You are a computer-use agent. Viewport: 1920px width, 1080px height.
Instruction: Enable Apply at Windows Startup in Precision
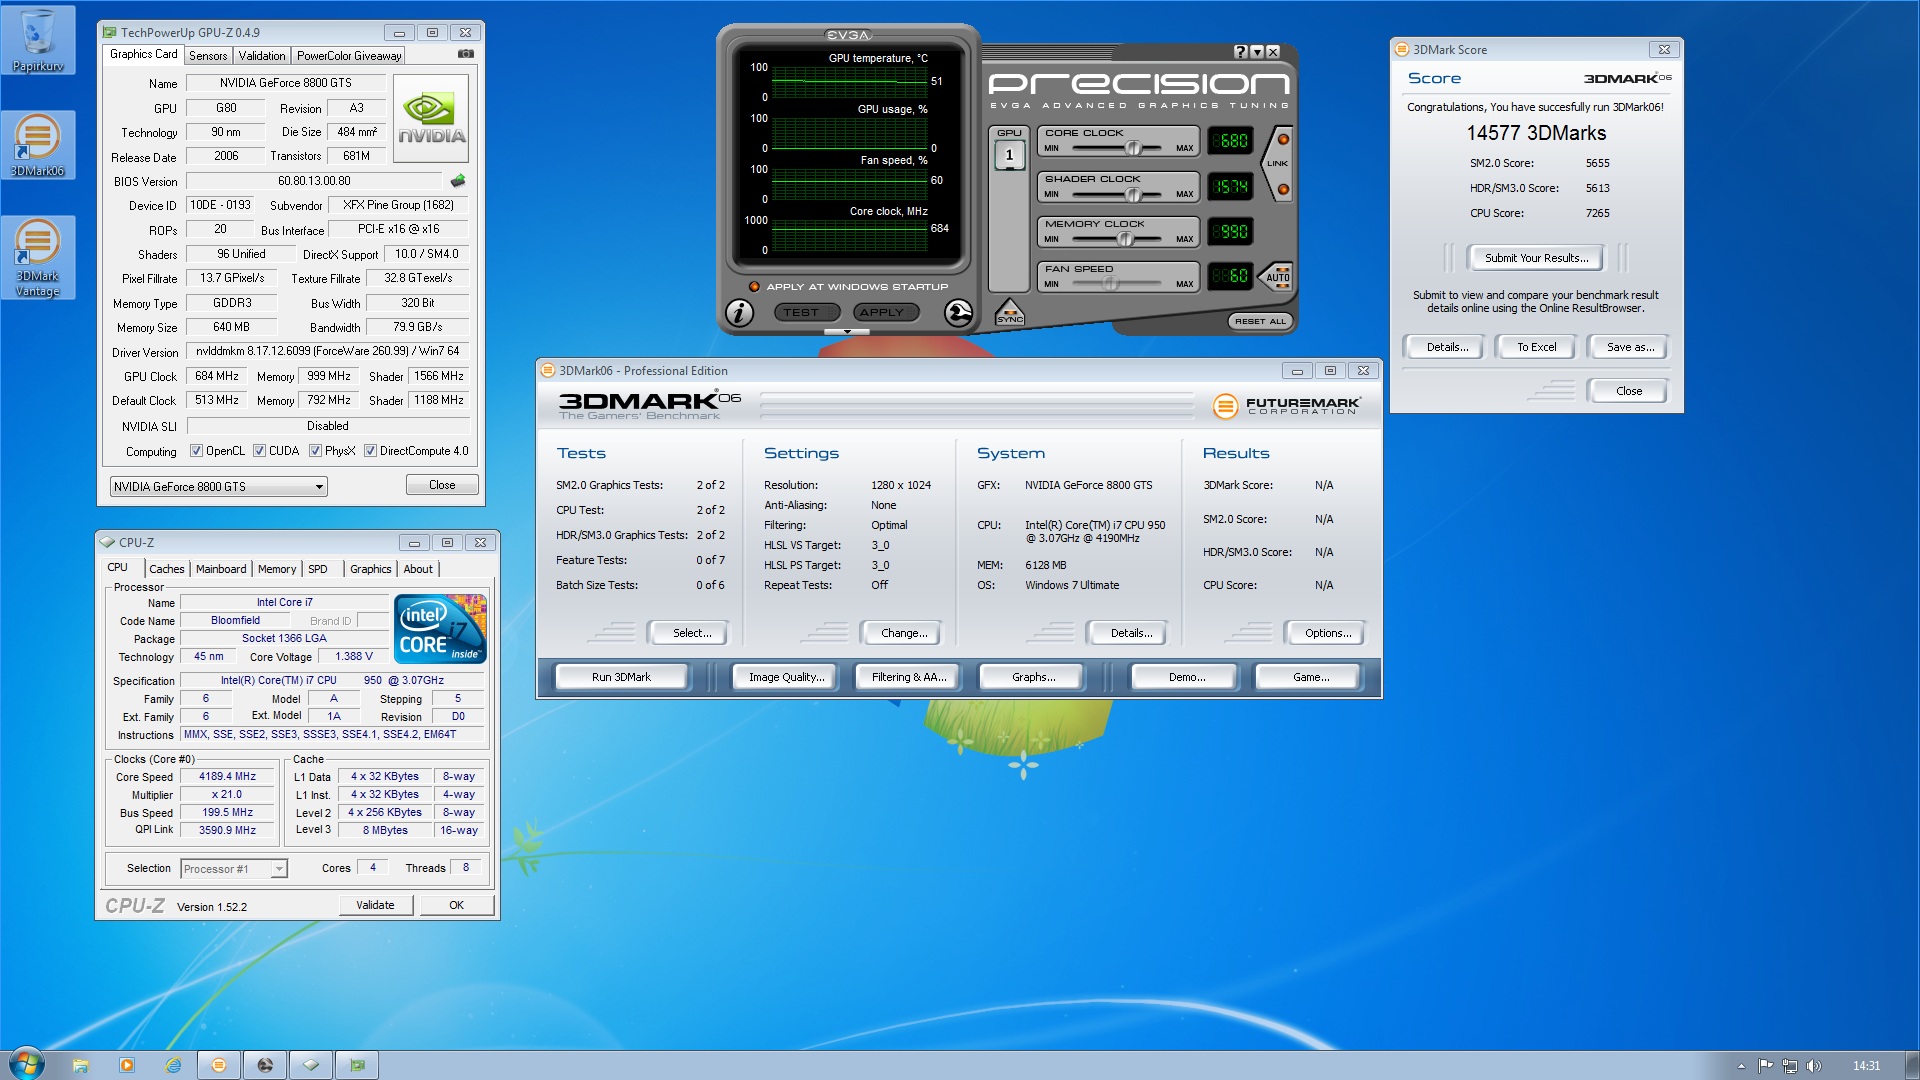coord(755,287)
